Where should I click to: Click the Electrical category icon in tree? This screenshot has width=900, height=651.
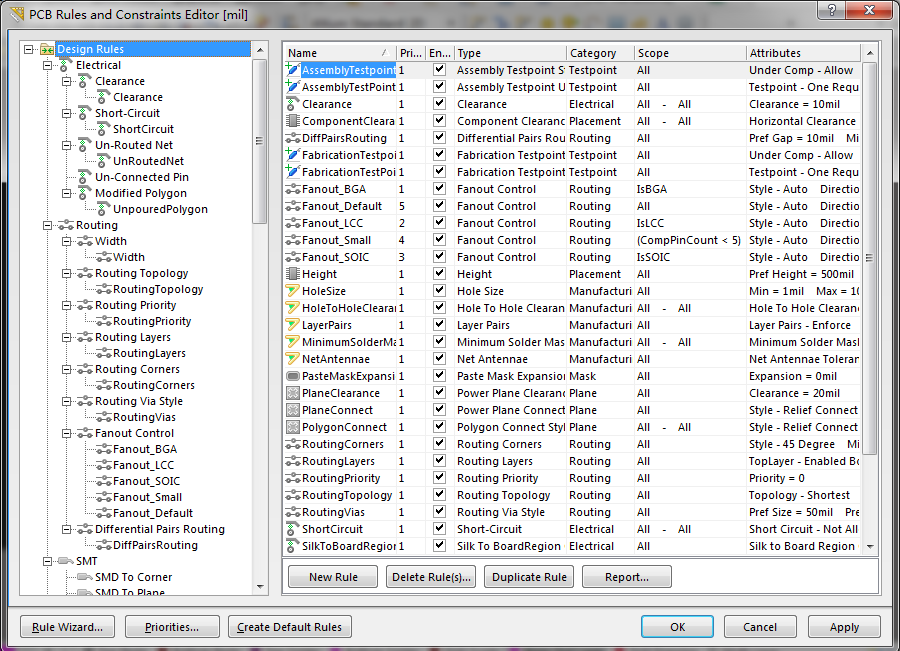[x=64, y=65]
